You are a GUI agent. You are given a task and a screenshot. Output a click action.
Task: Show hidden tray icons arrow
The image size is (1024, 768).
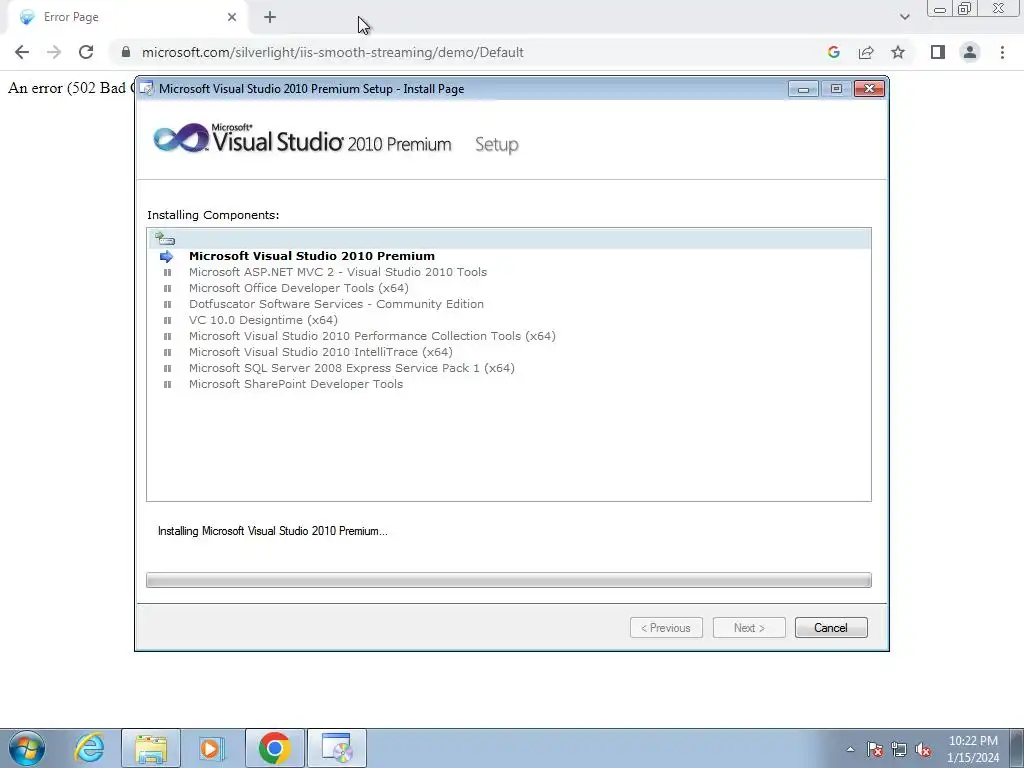coord(850,749)
